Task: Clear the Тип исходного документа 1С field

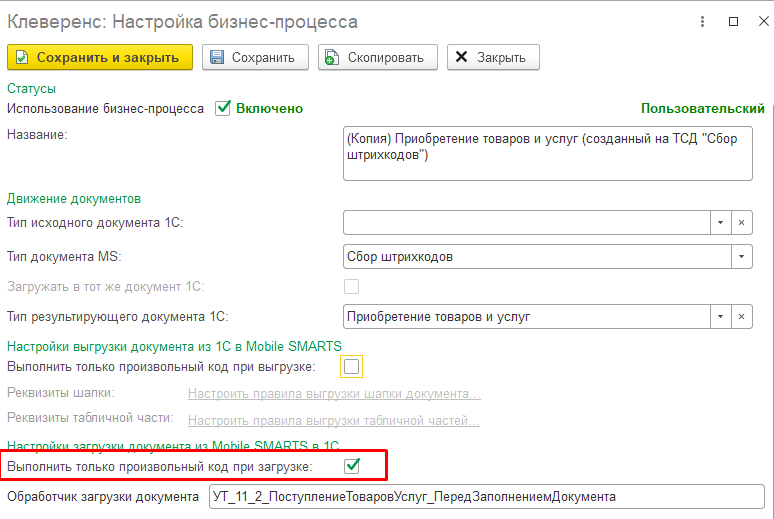Action: tap(741, 223)
